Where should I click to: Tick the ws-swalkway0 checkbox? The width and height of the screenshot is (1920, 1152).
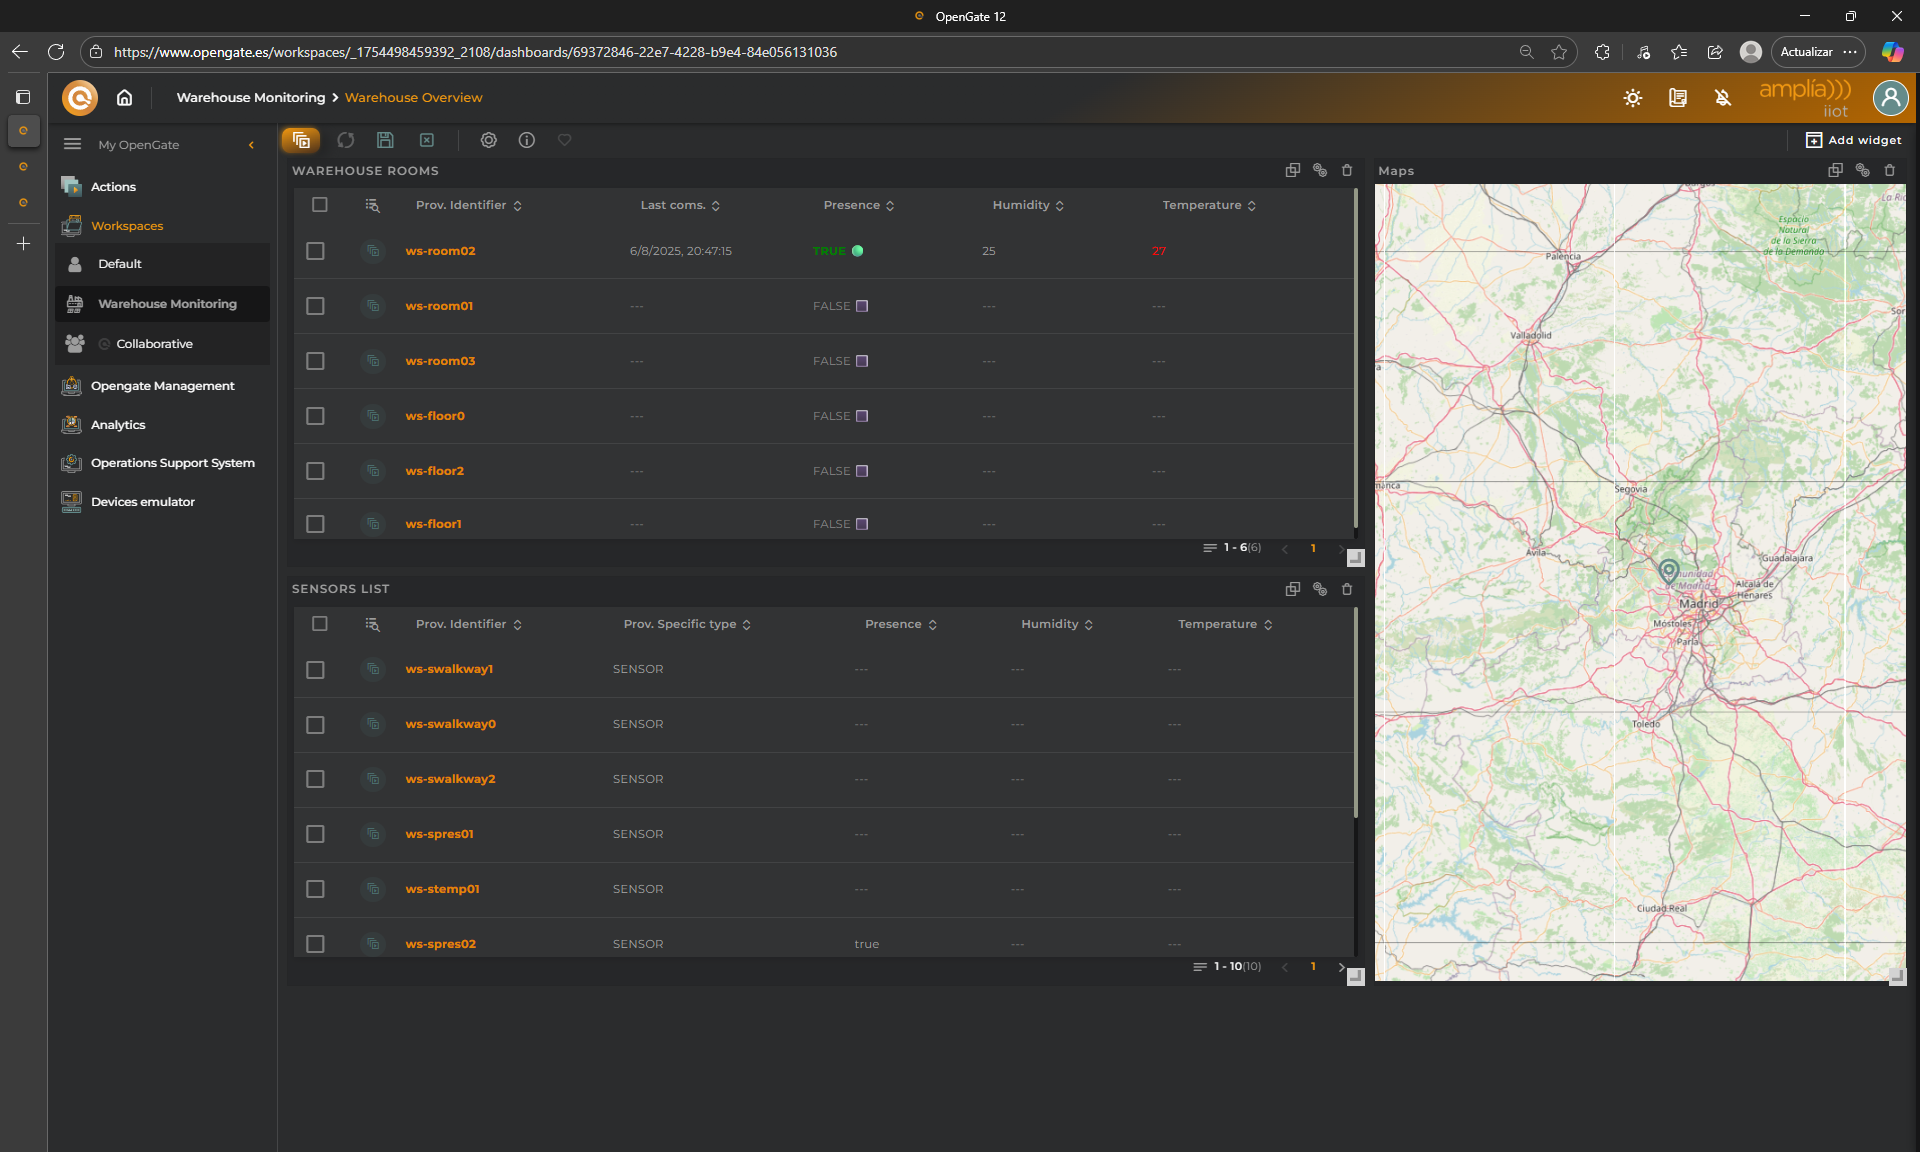[316, 724]
